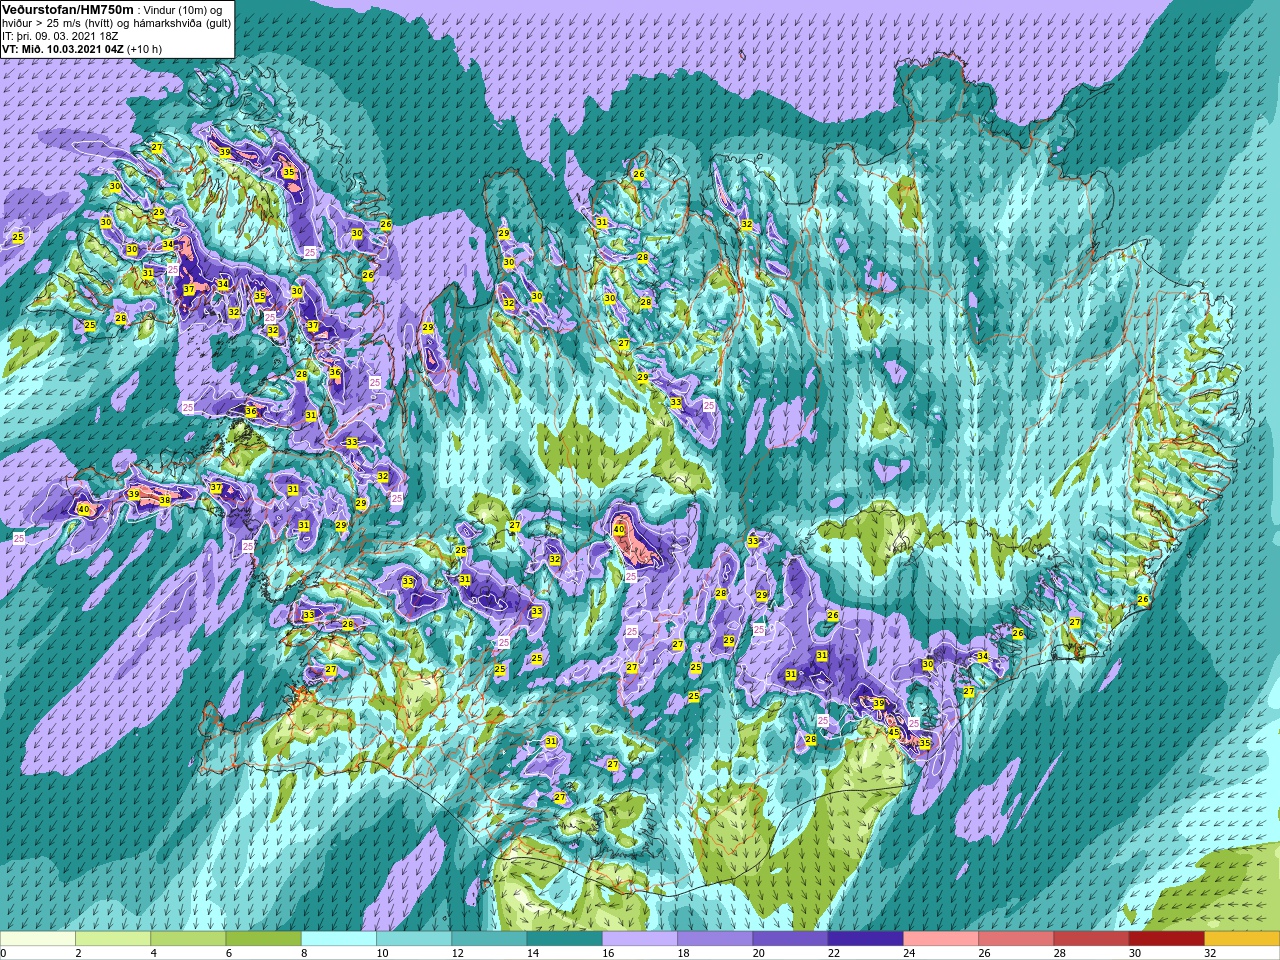Click the color scale tick label 20
The height and width of the screenshot is (960, 1280).
[x=758, y=953]
